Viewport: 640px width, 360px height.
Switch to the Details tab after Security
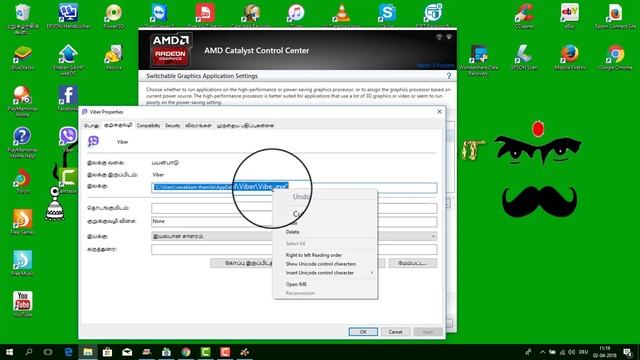[x=199, y=125]
